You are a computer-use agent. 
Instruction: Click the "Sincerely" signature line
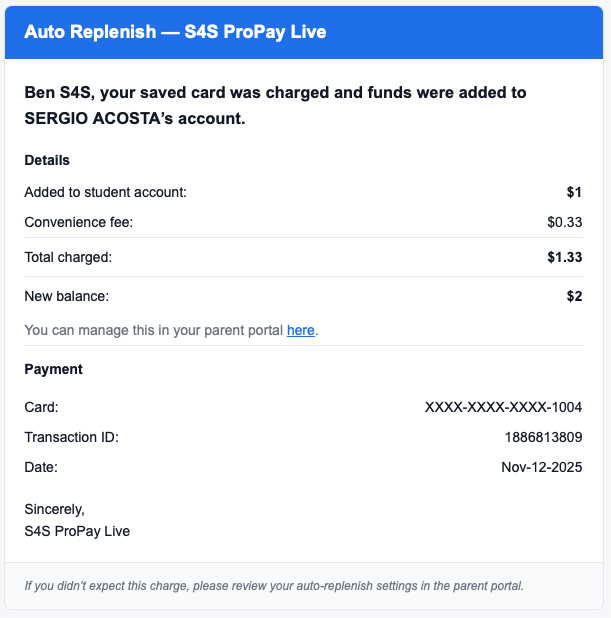pyautogui.click(x=54, y=509)
